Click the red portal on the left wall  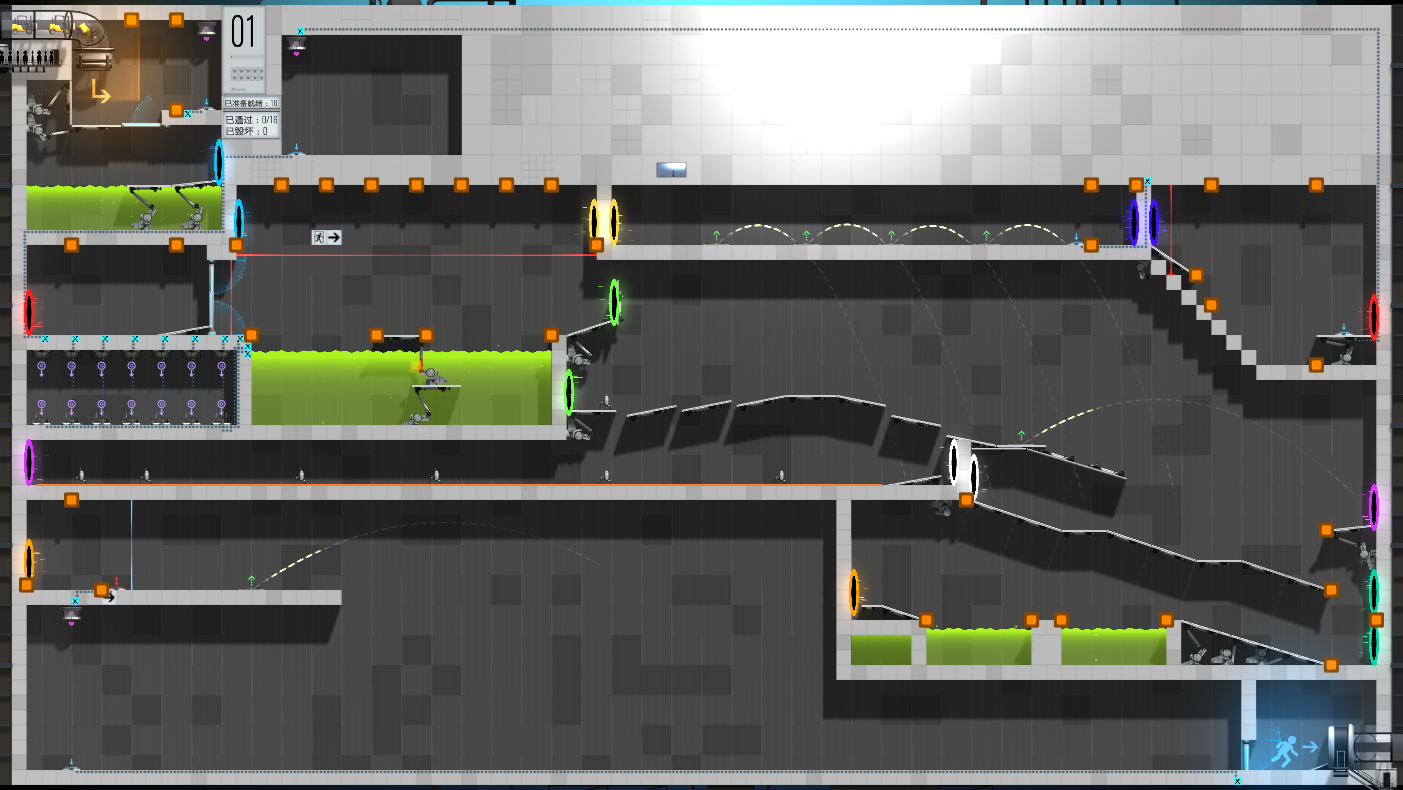(29, 312)
